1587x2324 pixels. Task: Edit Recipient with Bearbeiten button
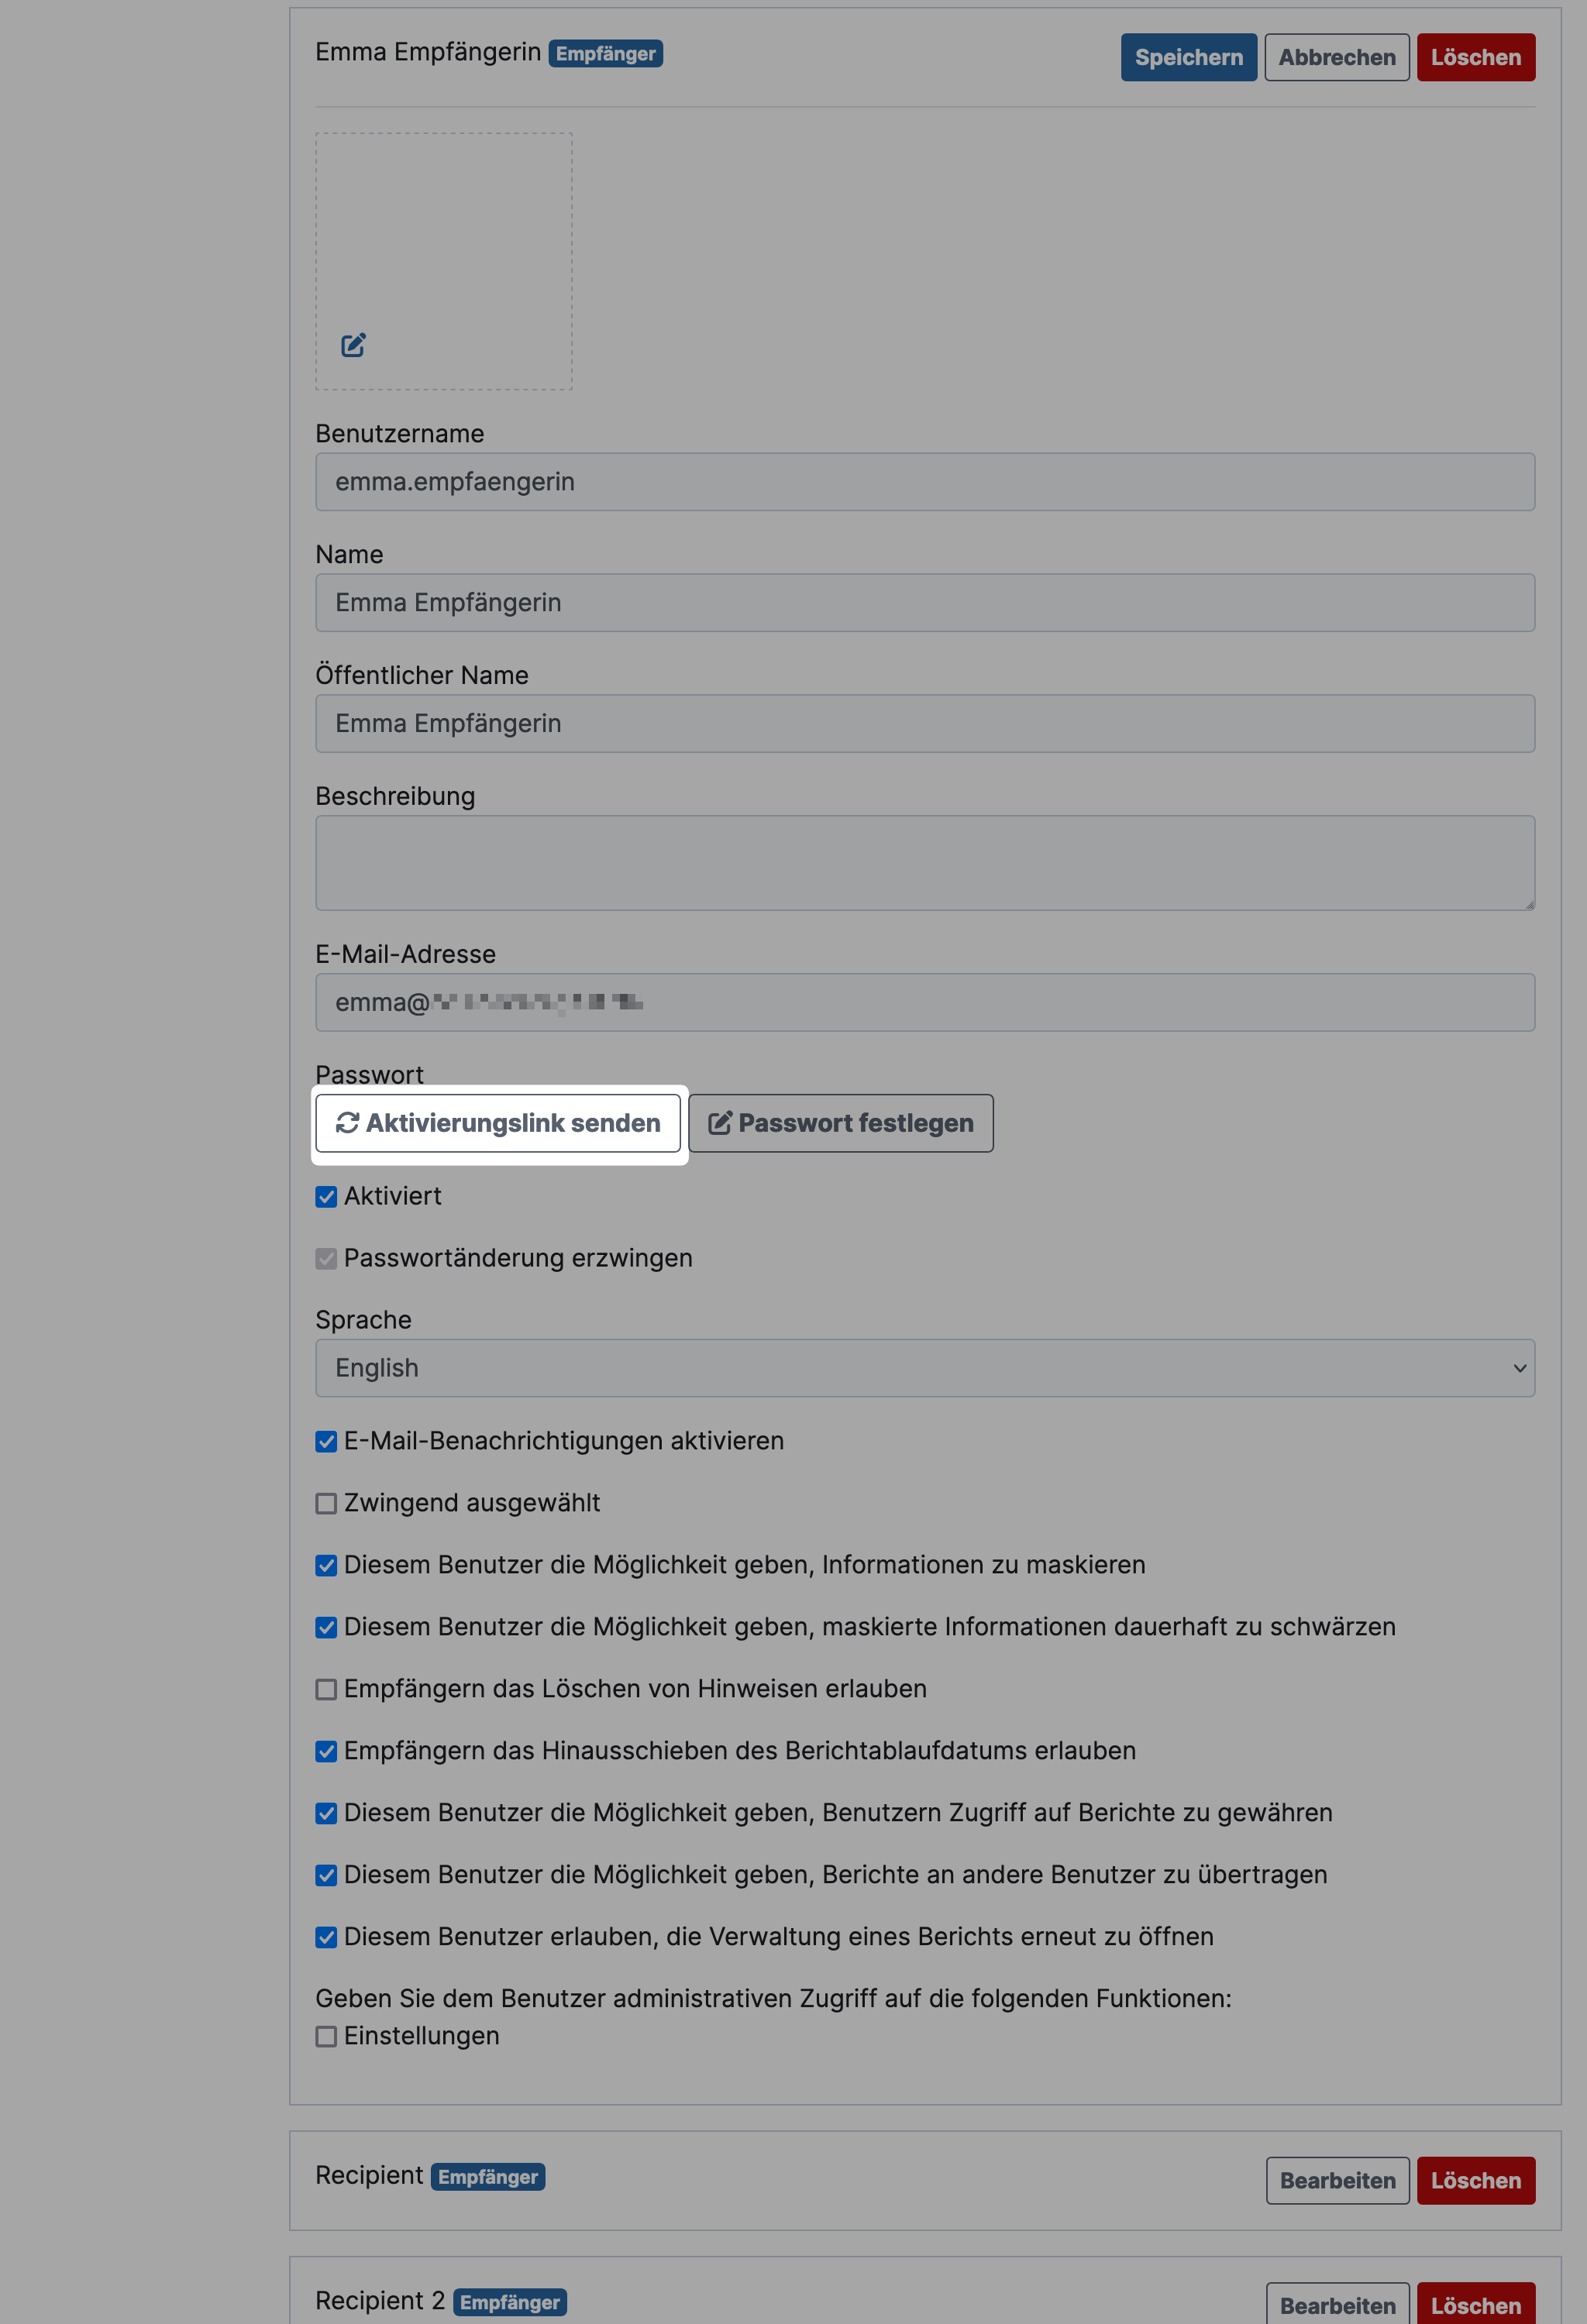(x=1337, y=2181)
